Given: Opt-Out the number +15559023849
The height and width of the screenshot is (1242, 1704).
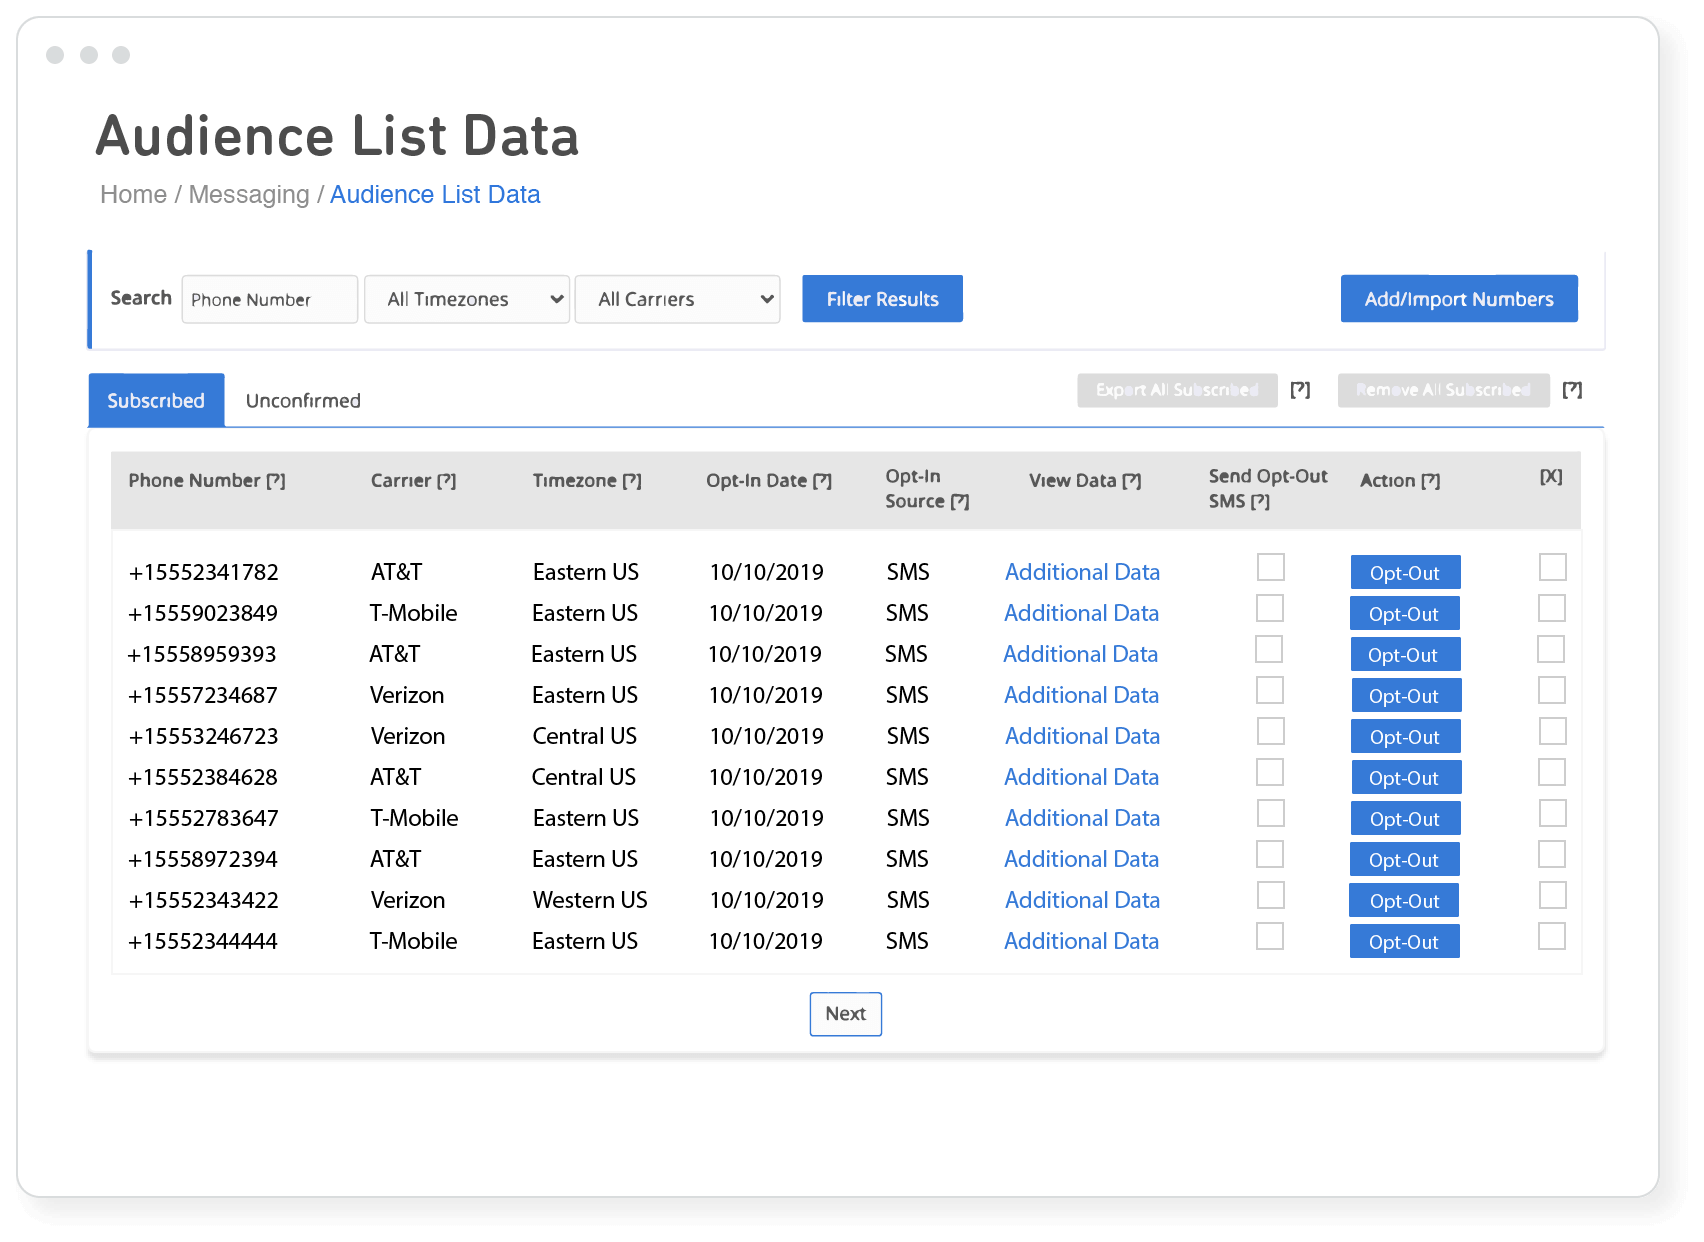Looking at the screenshot, I should 1404,613.
